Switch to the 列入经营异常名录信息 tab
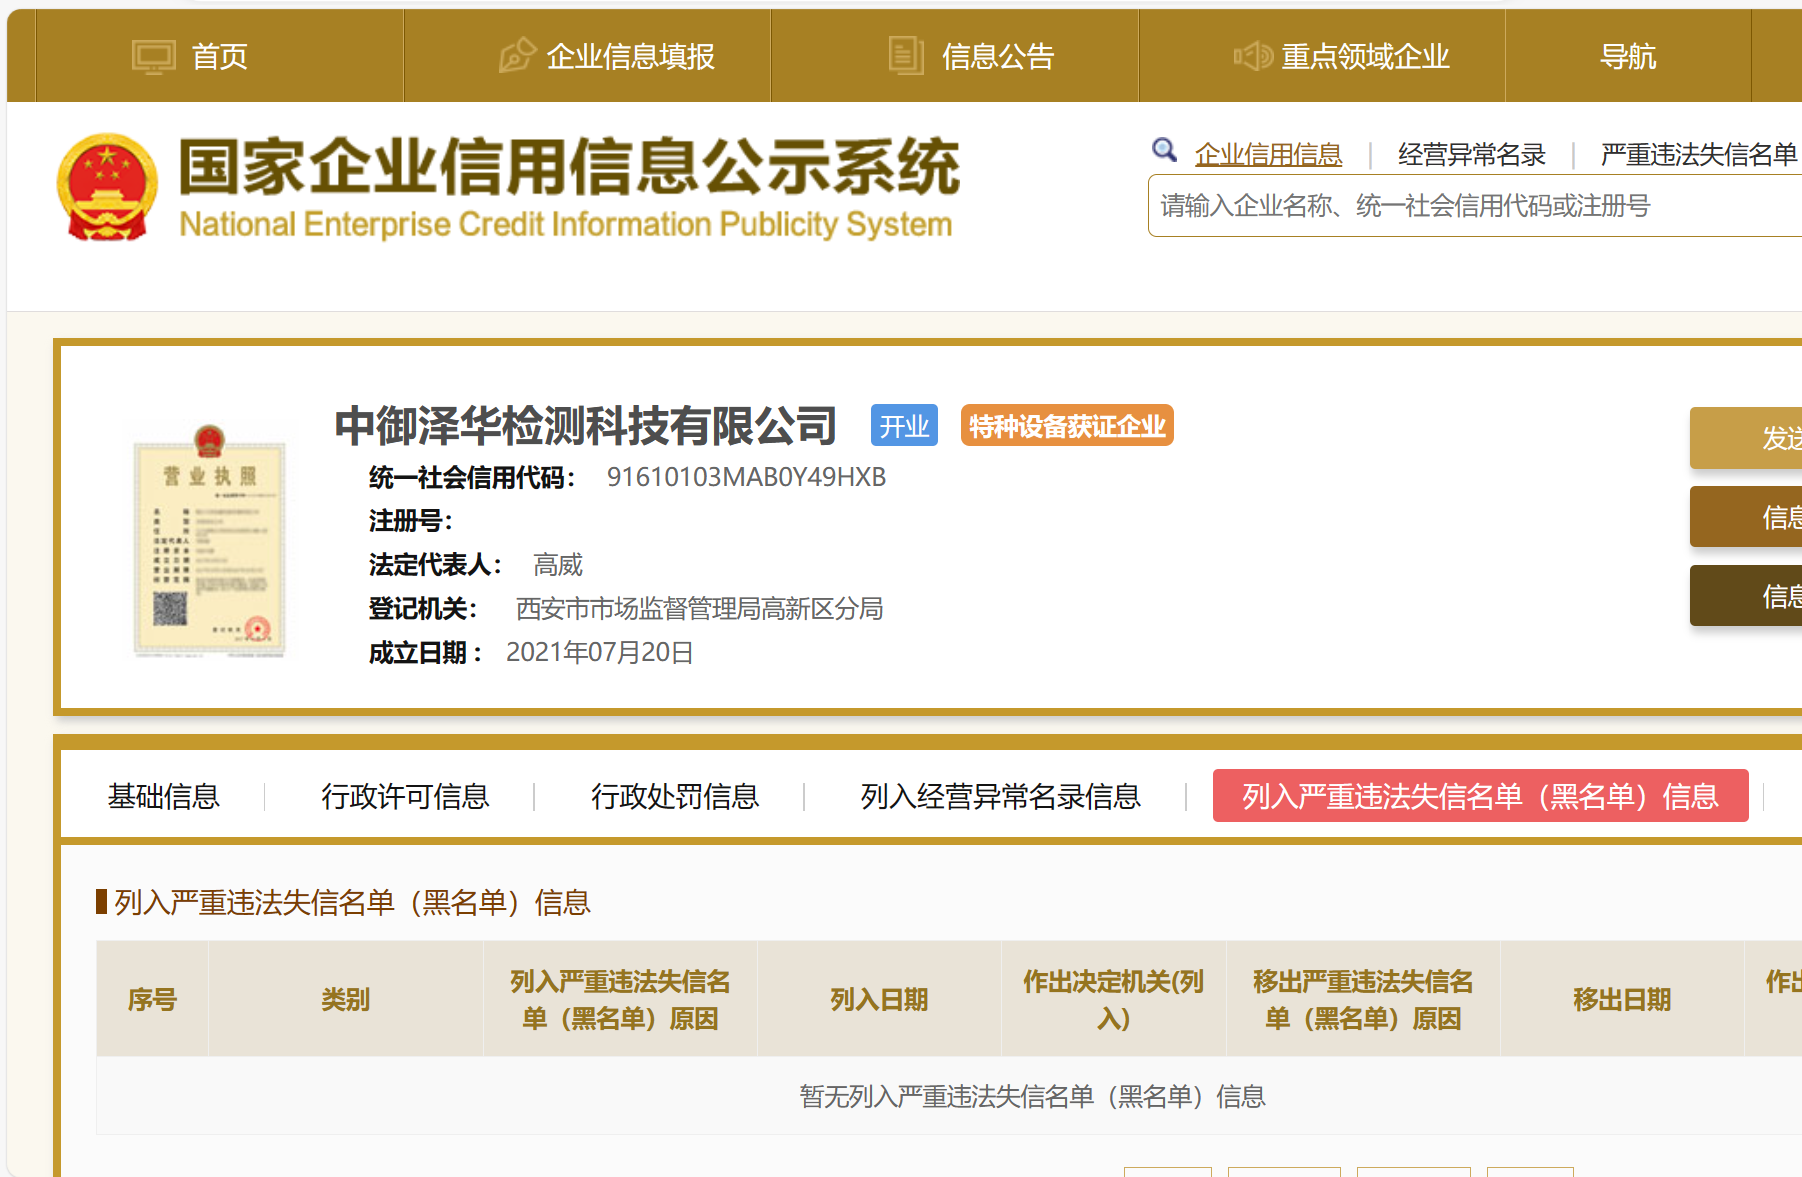1802x1177 pixels. coord(1001,796)
